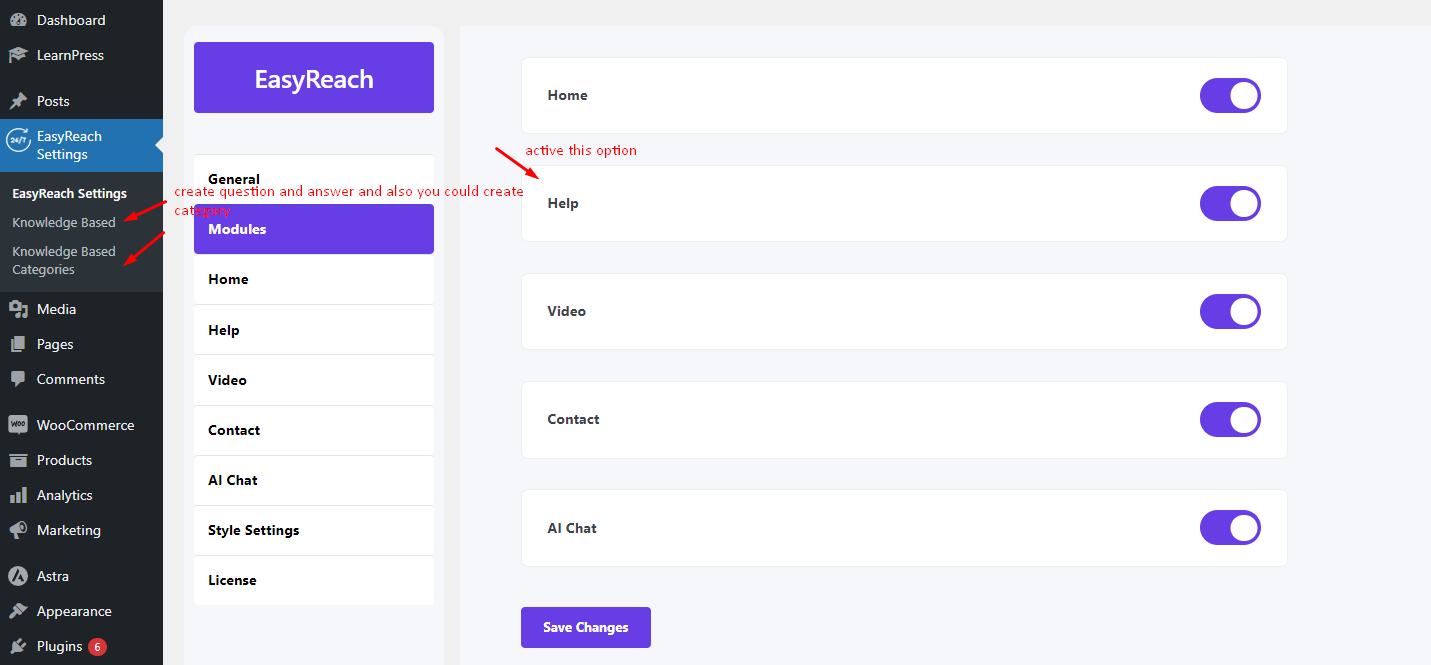Open the Video settings tab

[314, 380]
